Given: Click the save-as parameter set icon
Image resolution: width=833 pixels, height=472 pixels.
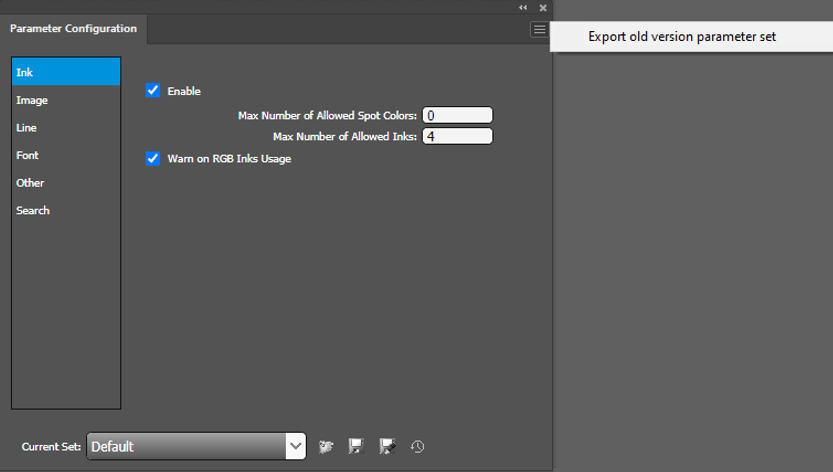Looking at the screenshot, I should (387, 446).
